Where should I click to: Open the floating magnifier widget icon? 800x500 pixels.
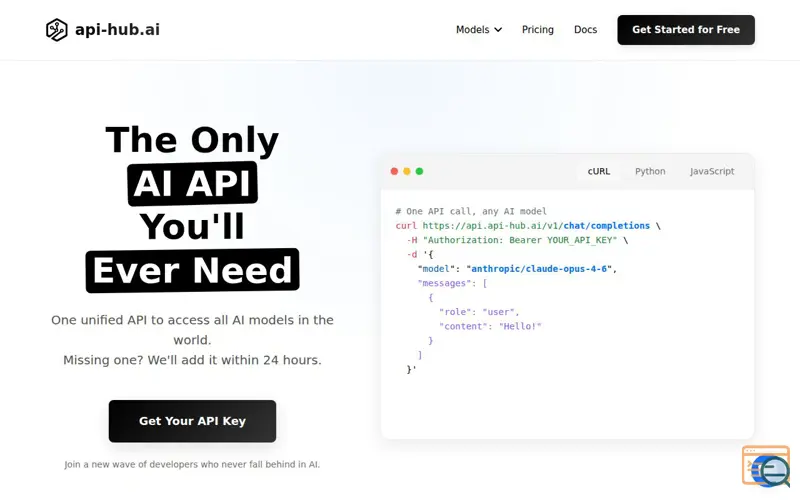(x=766, y=466)
